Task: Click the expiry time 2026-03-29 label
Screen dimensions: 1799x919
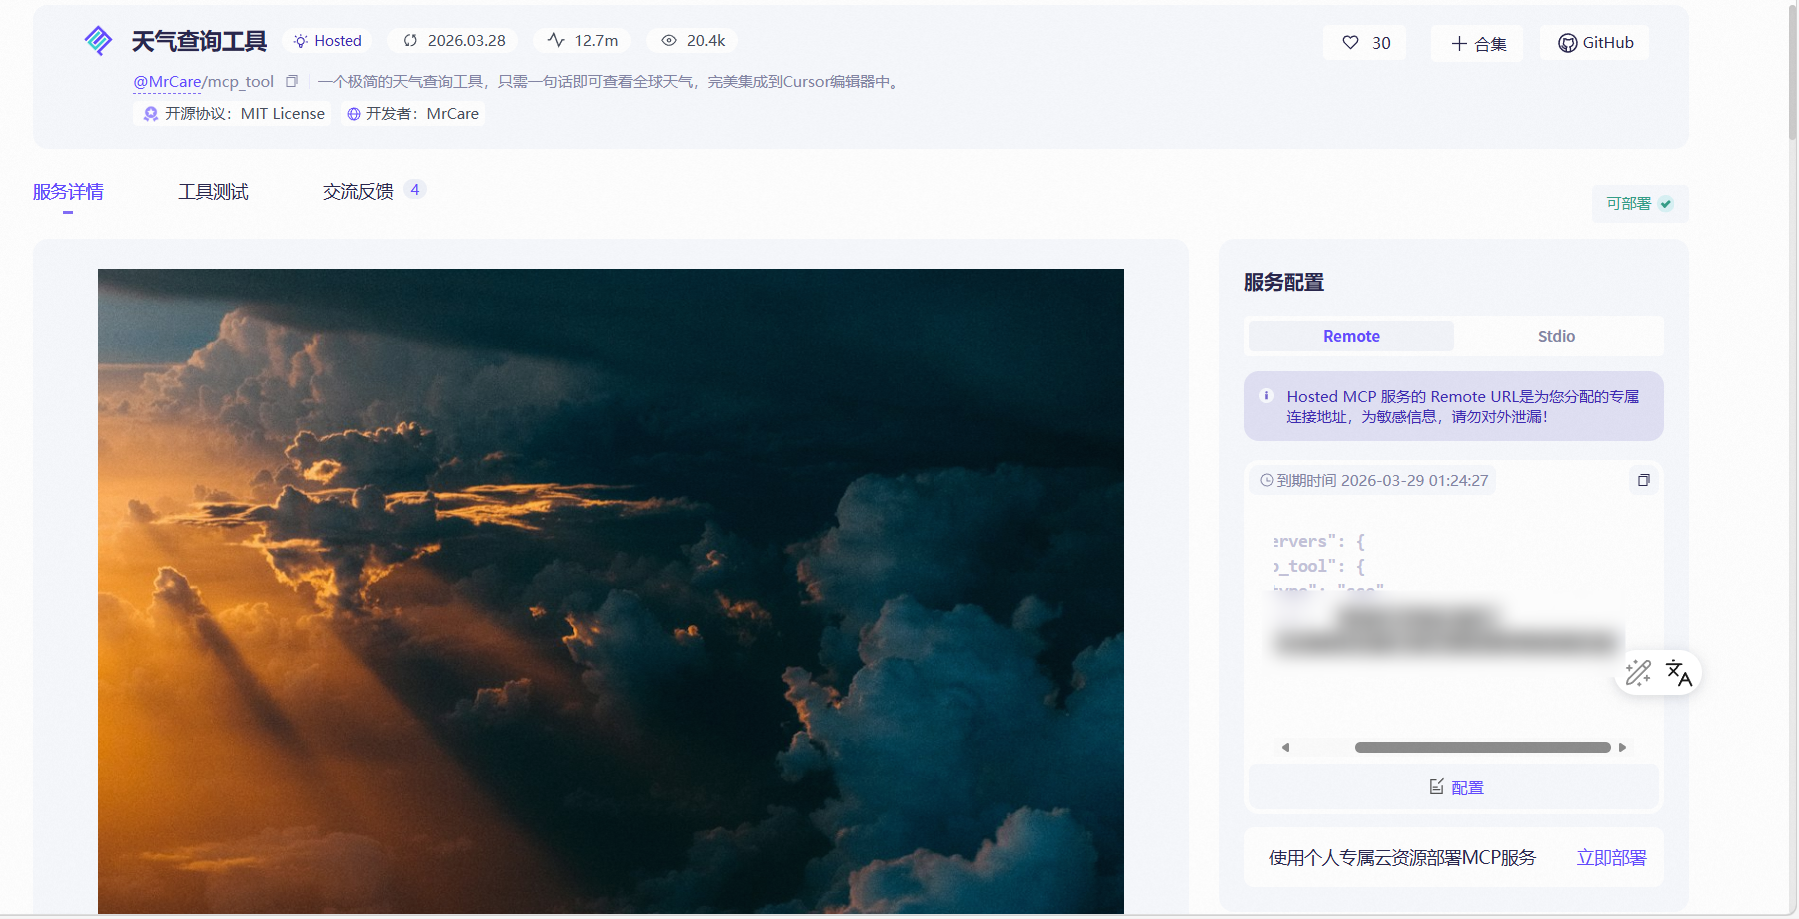Action: (1373, 480)
